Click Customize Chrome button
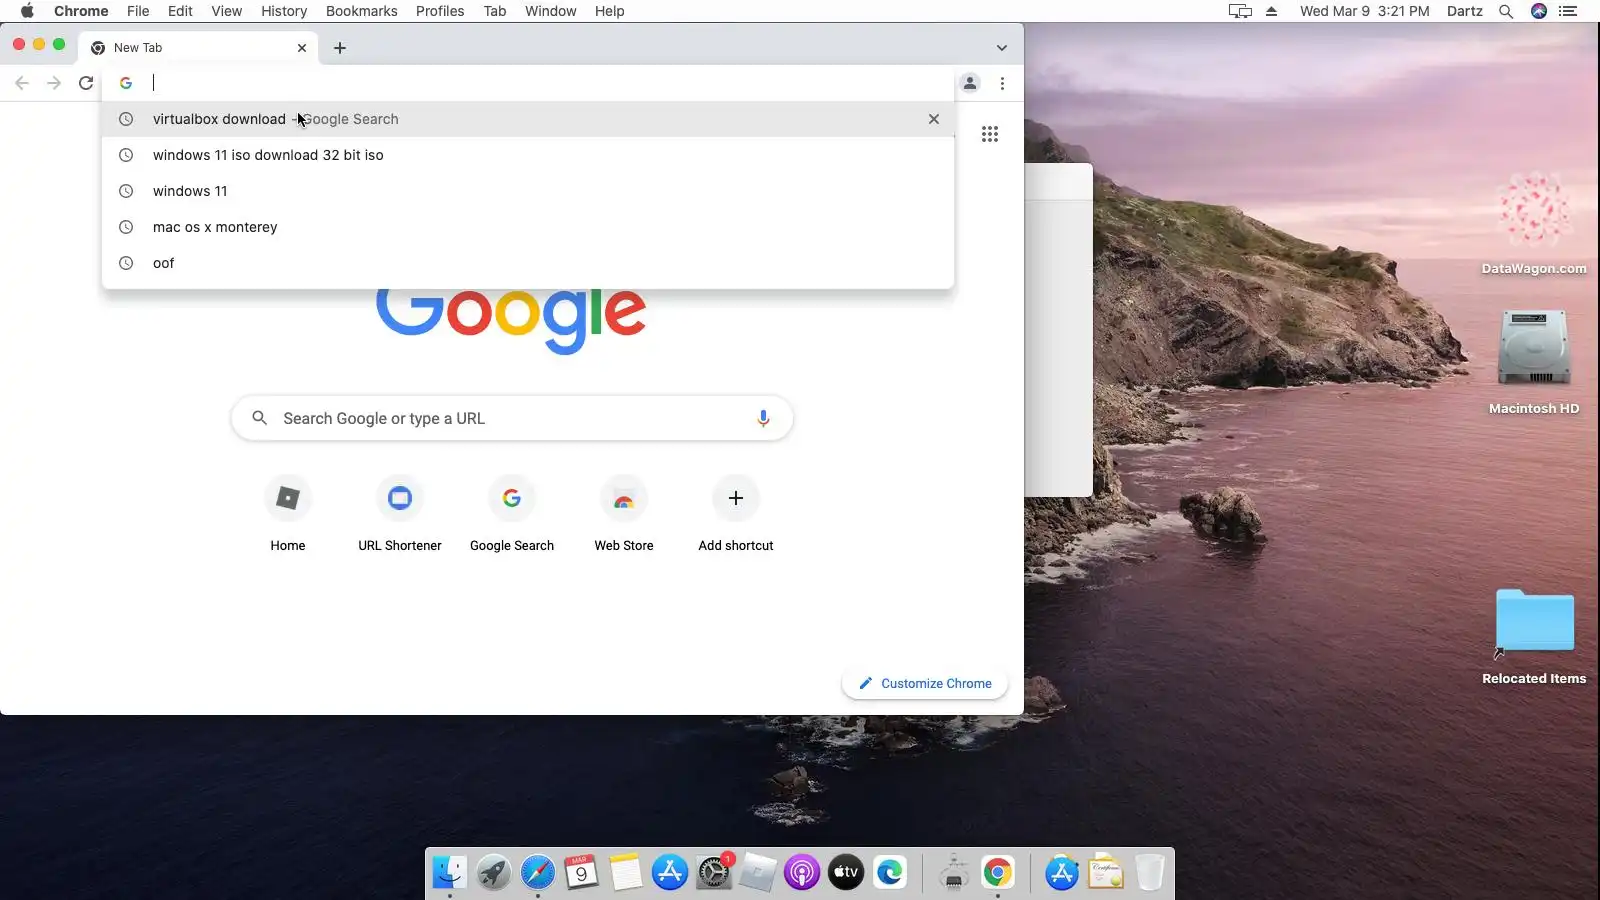Viewport: 1600px width, 900px height. pos(925,684)
